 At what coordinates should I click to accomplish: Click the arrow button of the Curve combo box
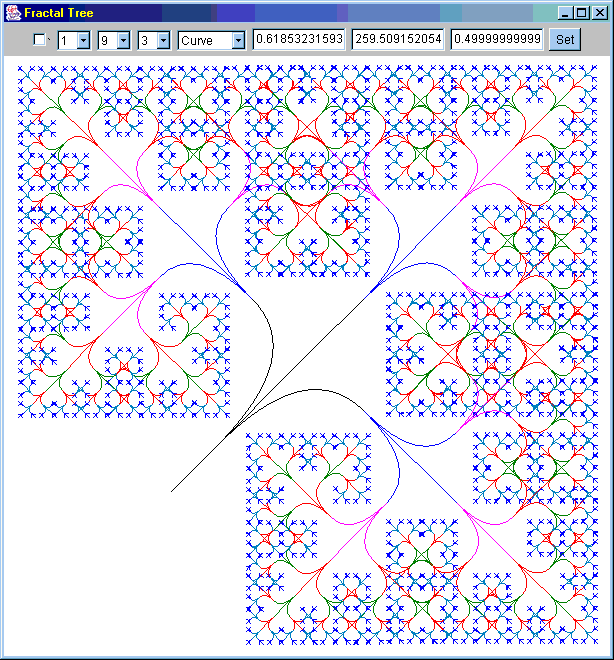coord(238,40)
